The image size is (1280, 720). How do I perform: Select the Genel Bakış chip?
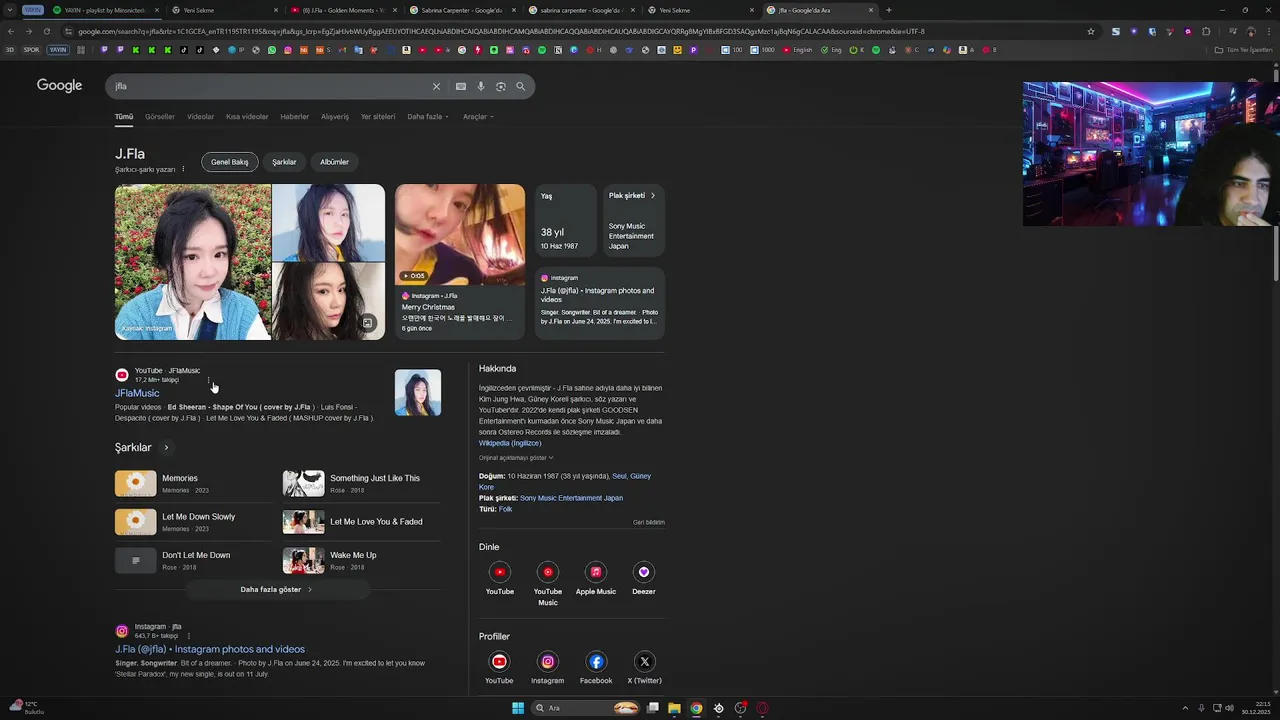229,162
